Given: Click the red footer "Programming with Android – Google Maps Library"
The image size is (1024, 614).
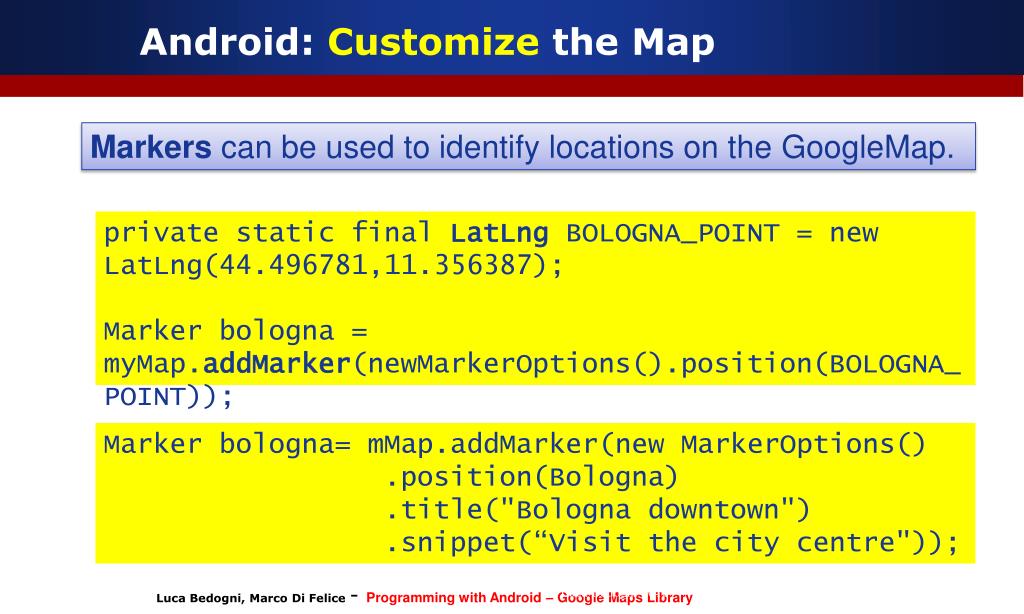Looking at the screenshot, I should click(529, 598).
